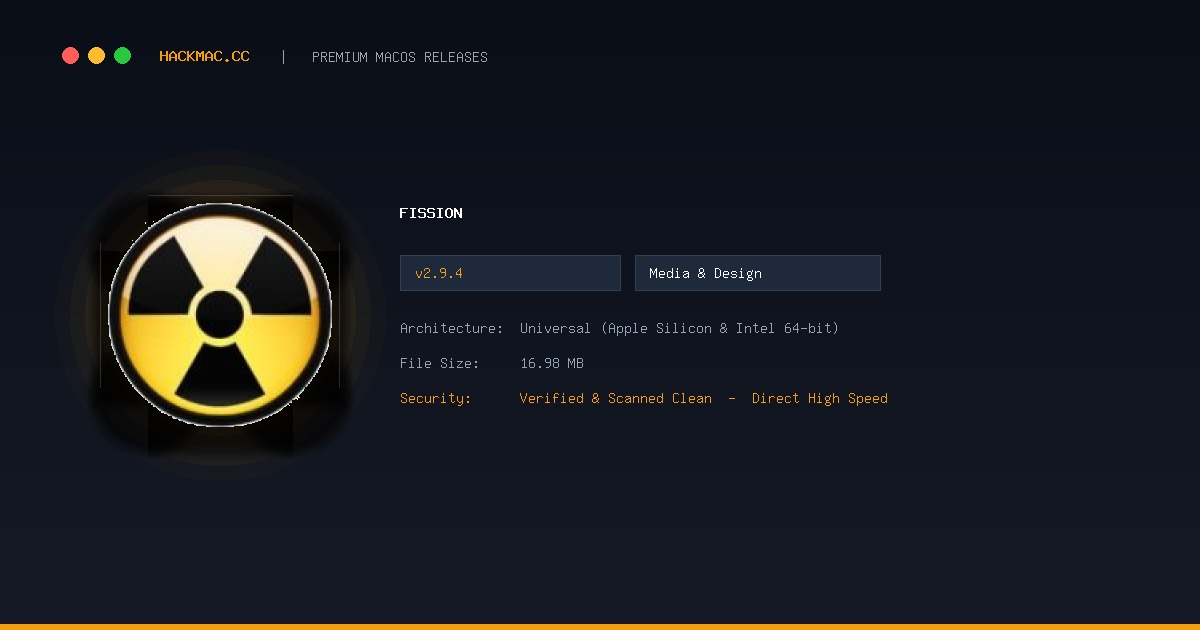Click the red close window dot
The width and height of the screenshot is (1200, 630).
pos(70,56)
